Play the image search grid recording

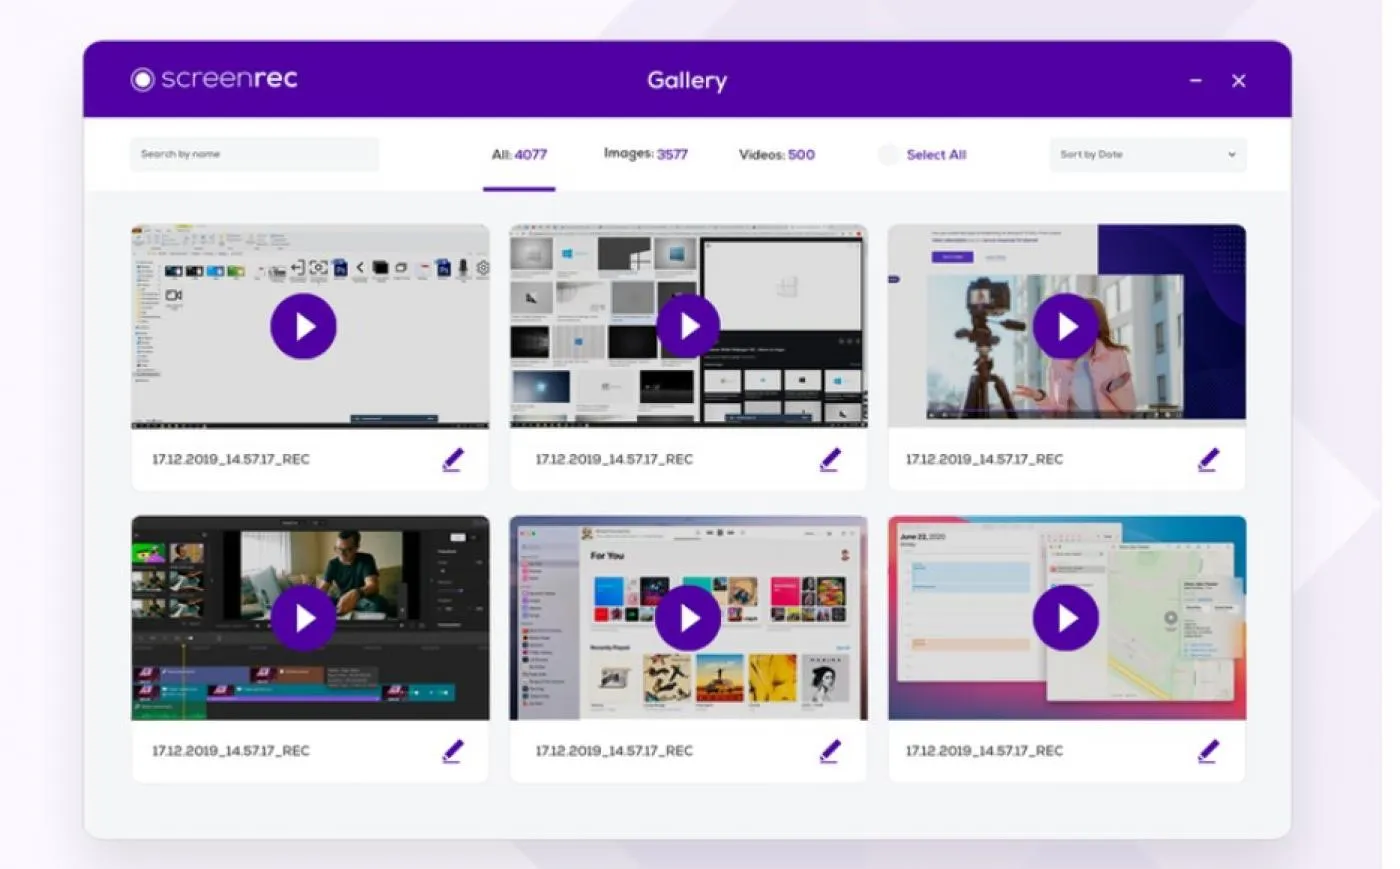pyautogui.click(x=688, y=326)
